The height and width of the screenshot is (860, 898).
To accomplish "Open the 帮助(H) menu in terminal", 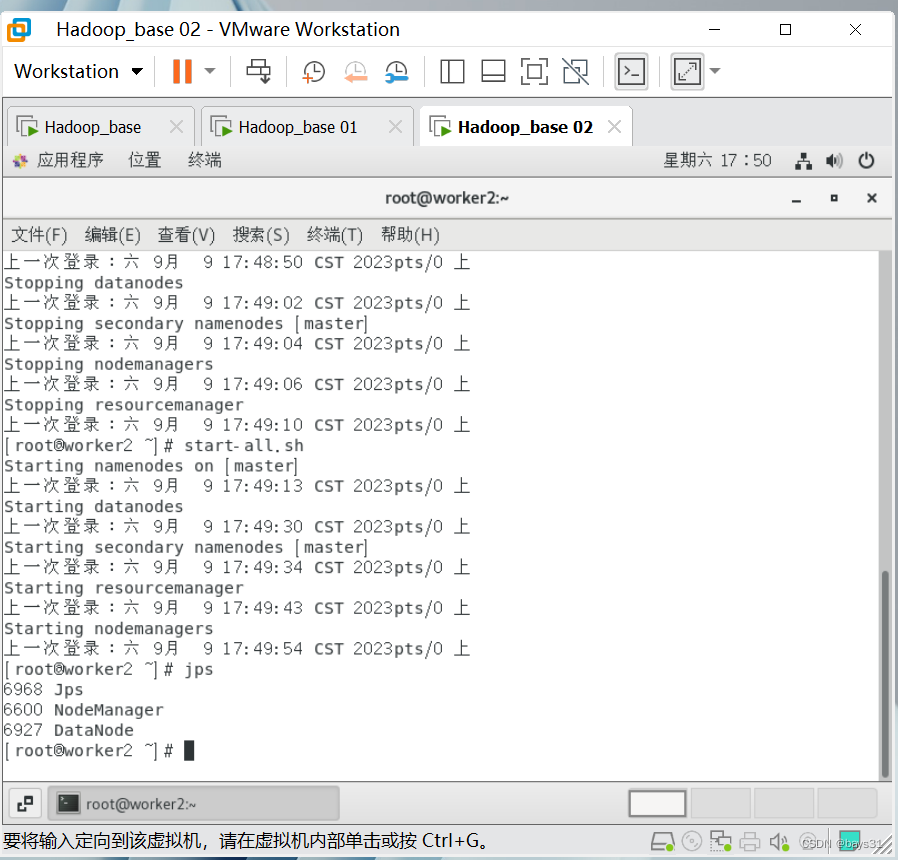I will [410, 235].
